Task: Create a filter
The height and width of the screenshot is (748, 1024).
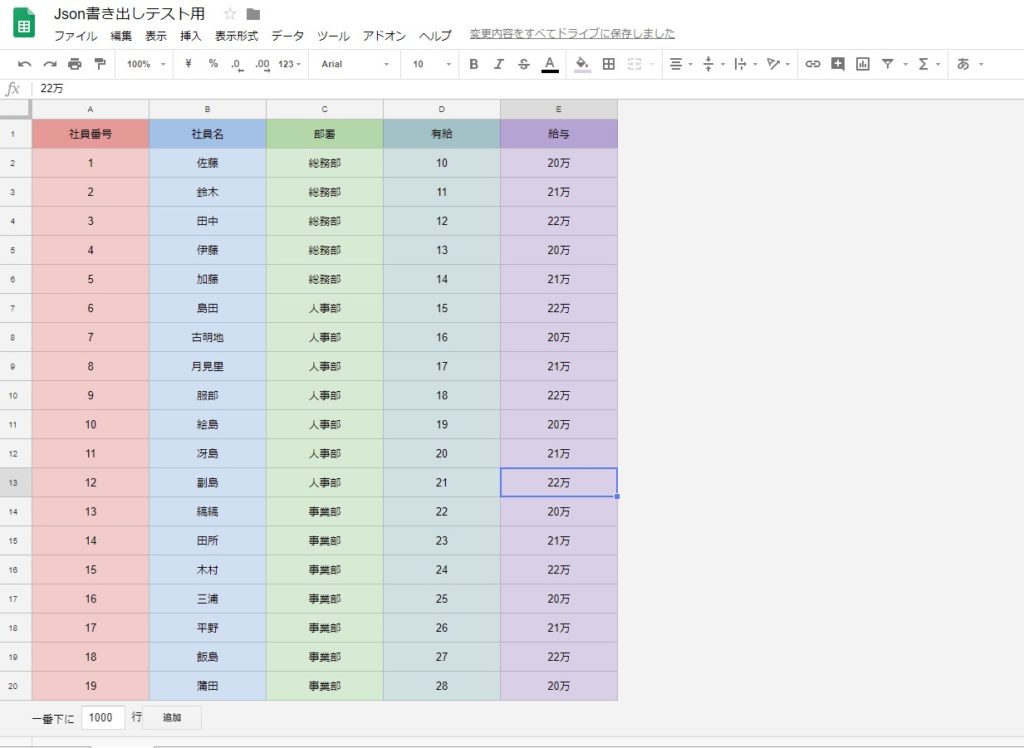Action: click(x=888, y=64)
